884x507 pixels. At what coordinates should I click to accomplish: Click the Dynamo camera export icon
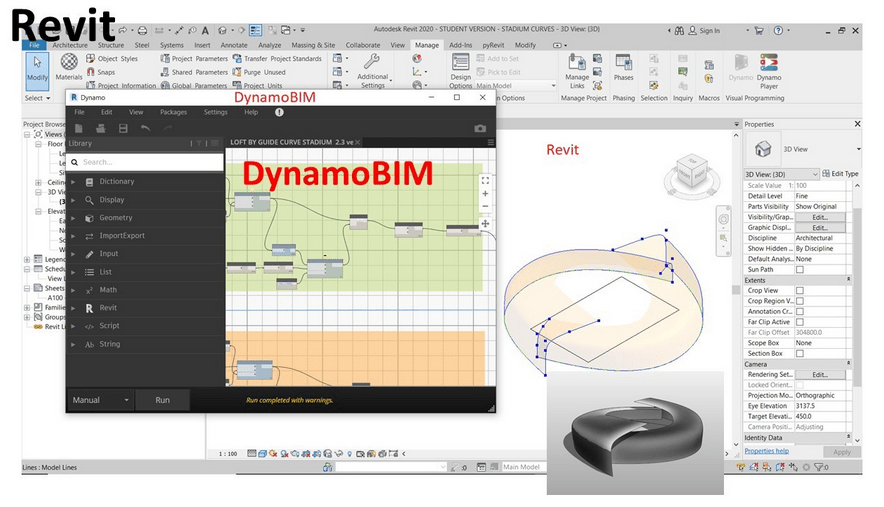coord(480,129)
